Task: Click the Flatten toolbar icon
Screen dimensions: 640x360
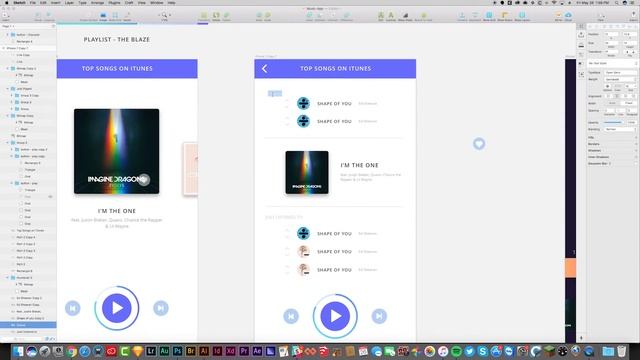Action: tap(226, 16)
